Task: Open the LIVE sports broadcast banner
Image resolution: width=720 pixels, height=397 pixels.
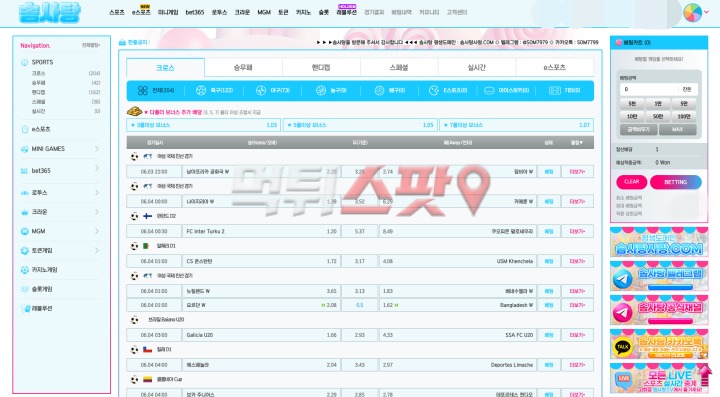Action: pos(659,378)
